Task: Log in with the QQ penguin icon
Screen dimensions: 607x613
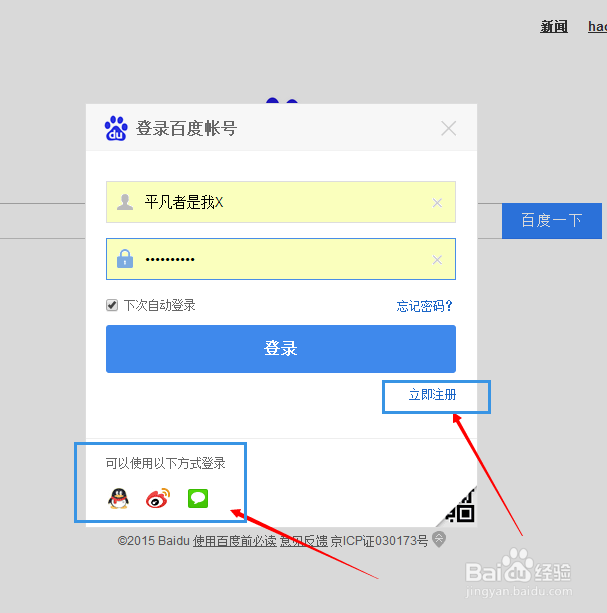Action: pos(118,498)
